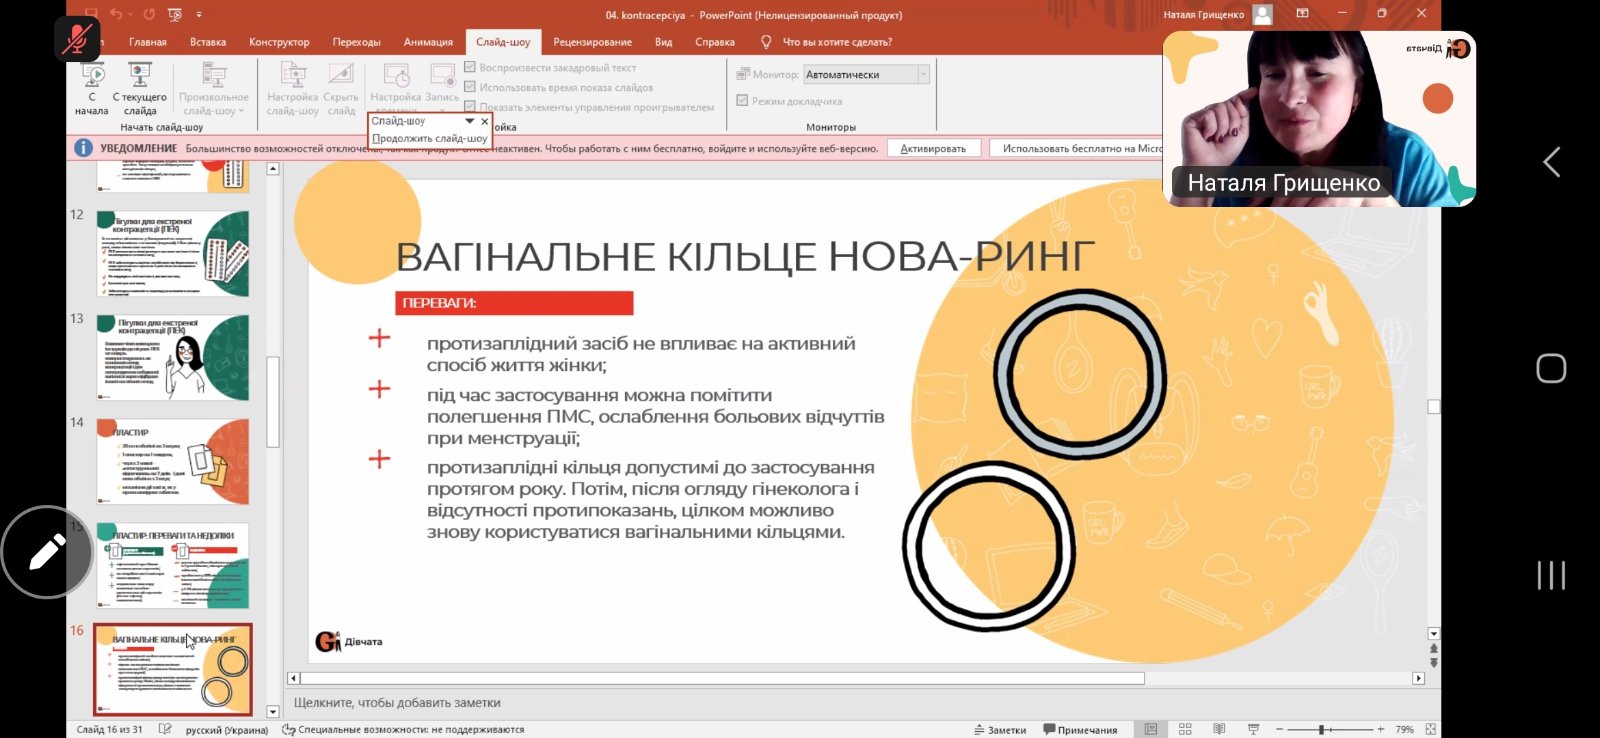Click the pencil annotation floating button
The width and height of the screenshot is (1600, 738).
47,552
